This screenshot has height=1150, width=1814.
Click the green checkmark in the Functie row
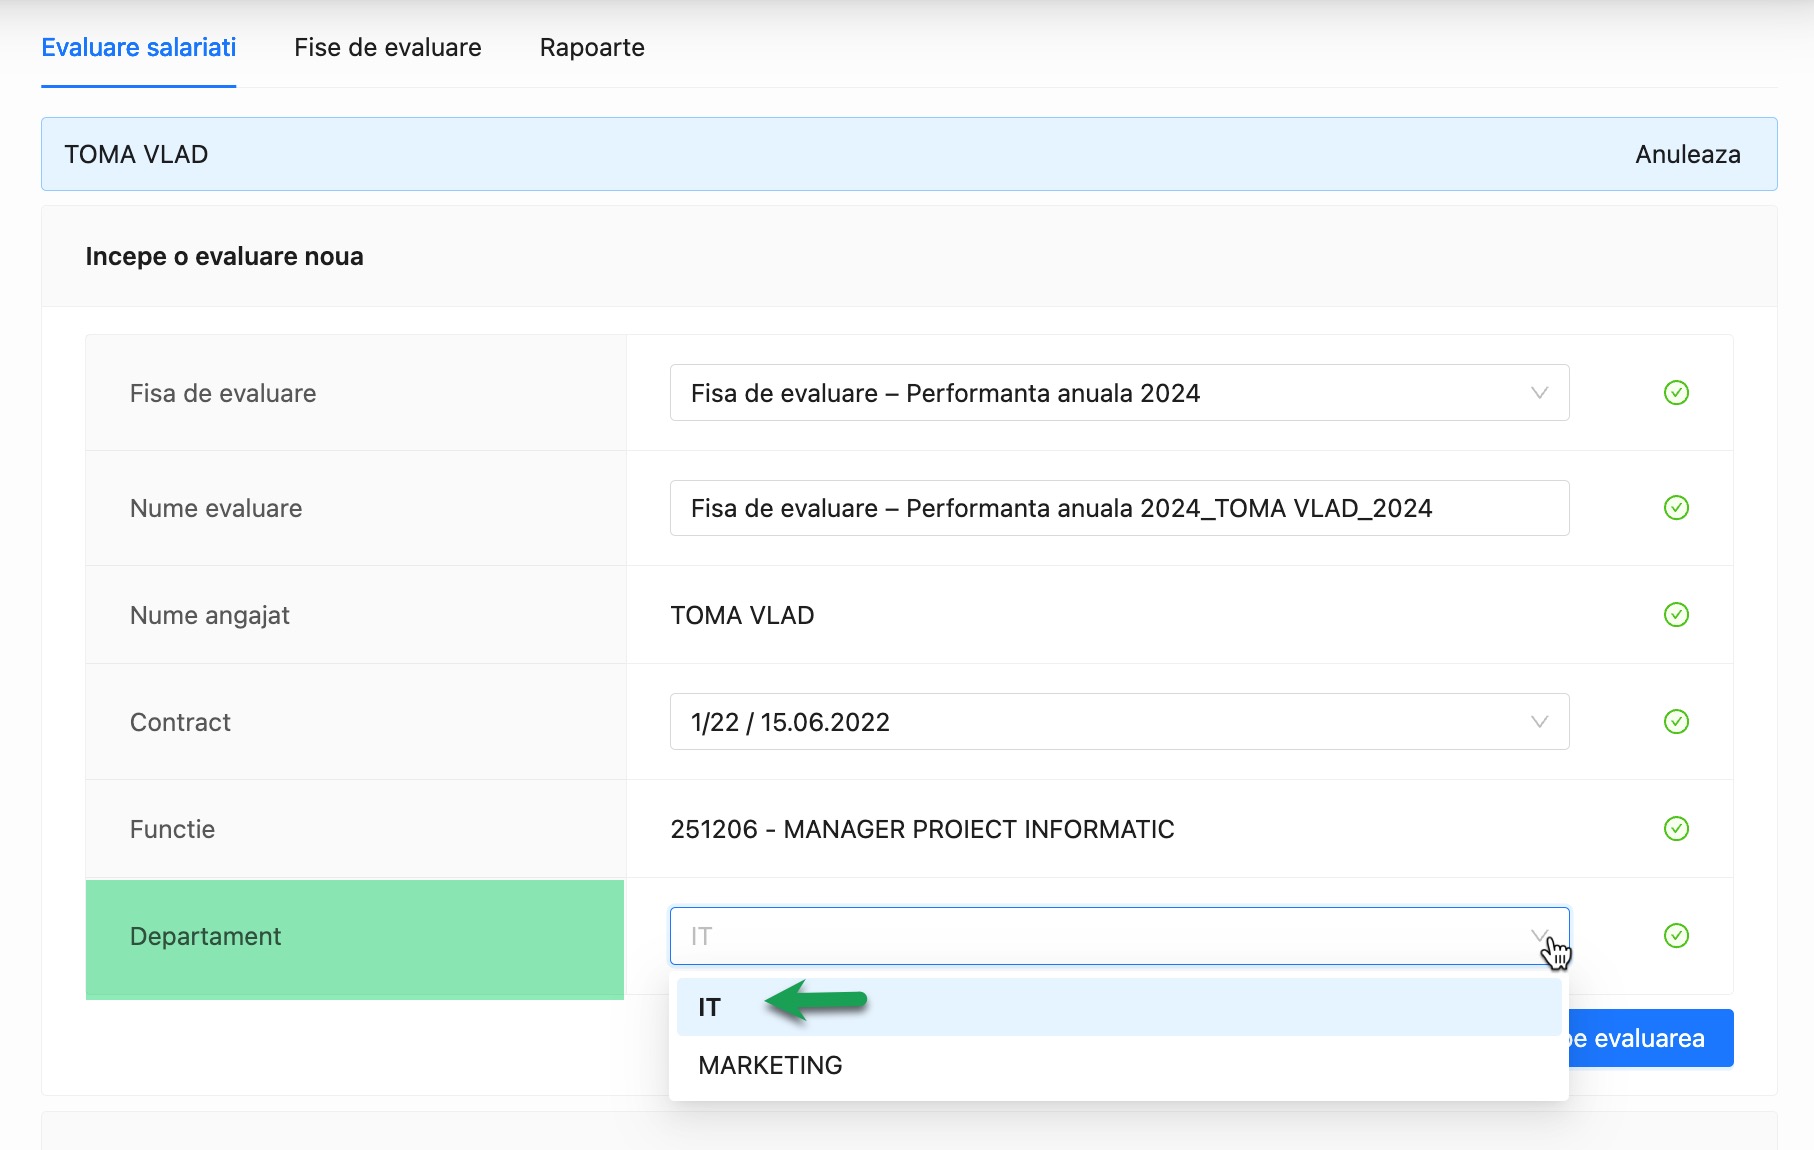coord(1676,829)
